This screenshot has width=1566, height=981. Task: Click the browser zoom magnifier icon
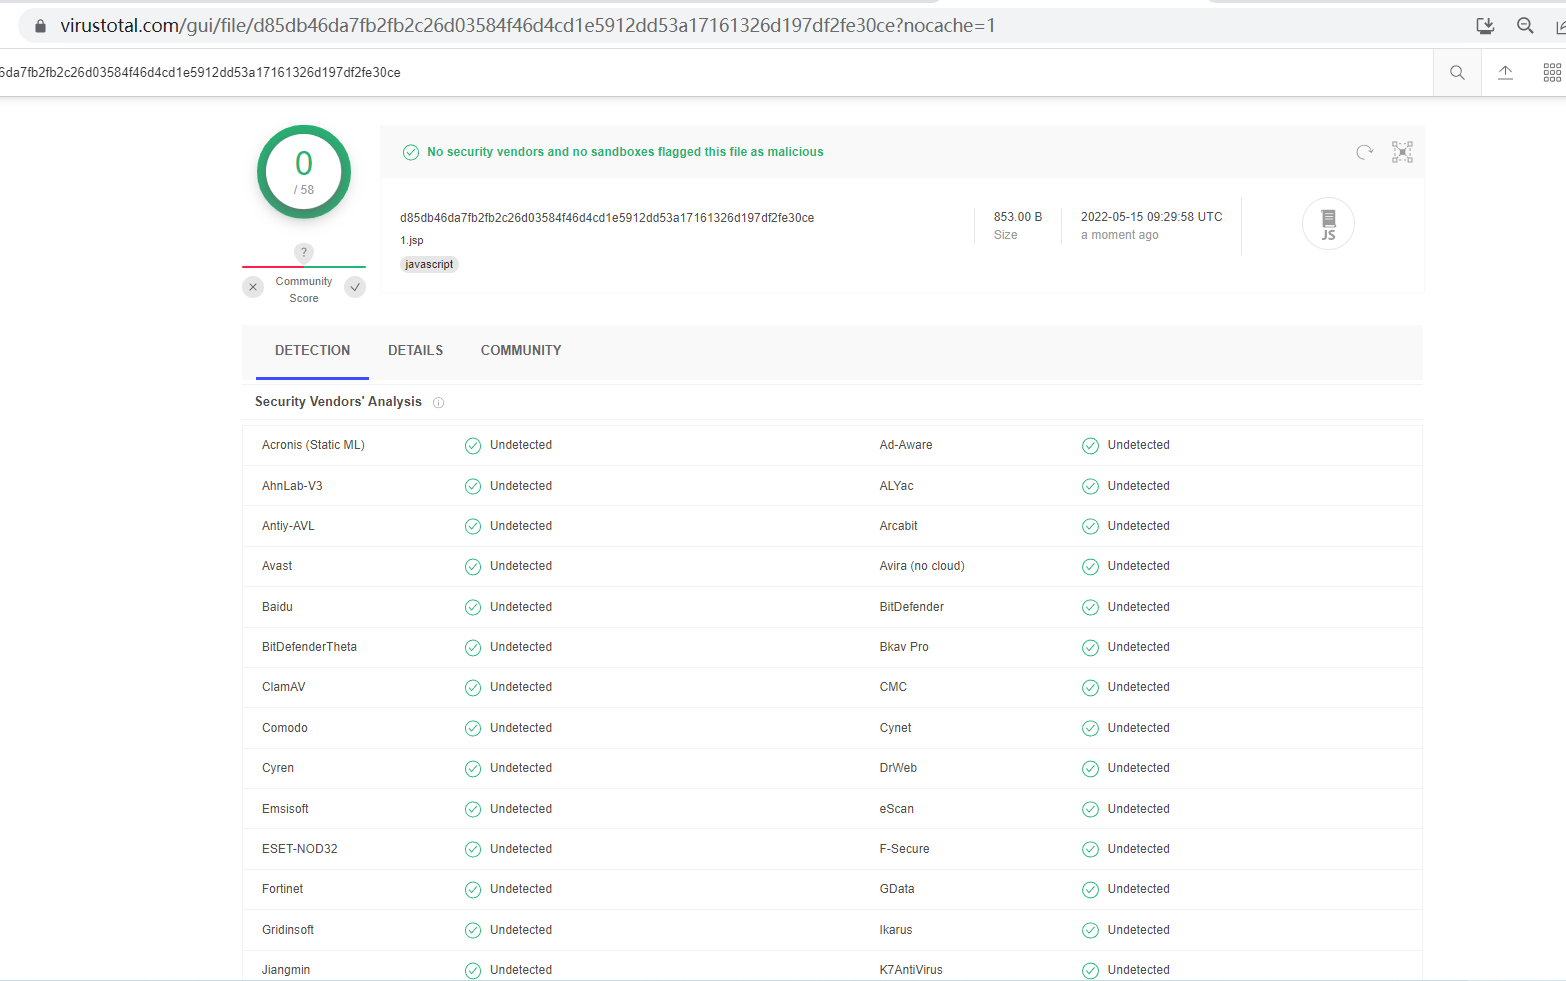point(1525,26)
